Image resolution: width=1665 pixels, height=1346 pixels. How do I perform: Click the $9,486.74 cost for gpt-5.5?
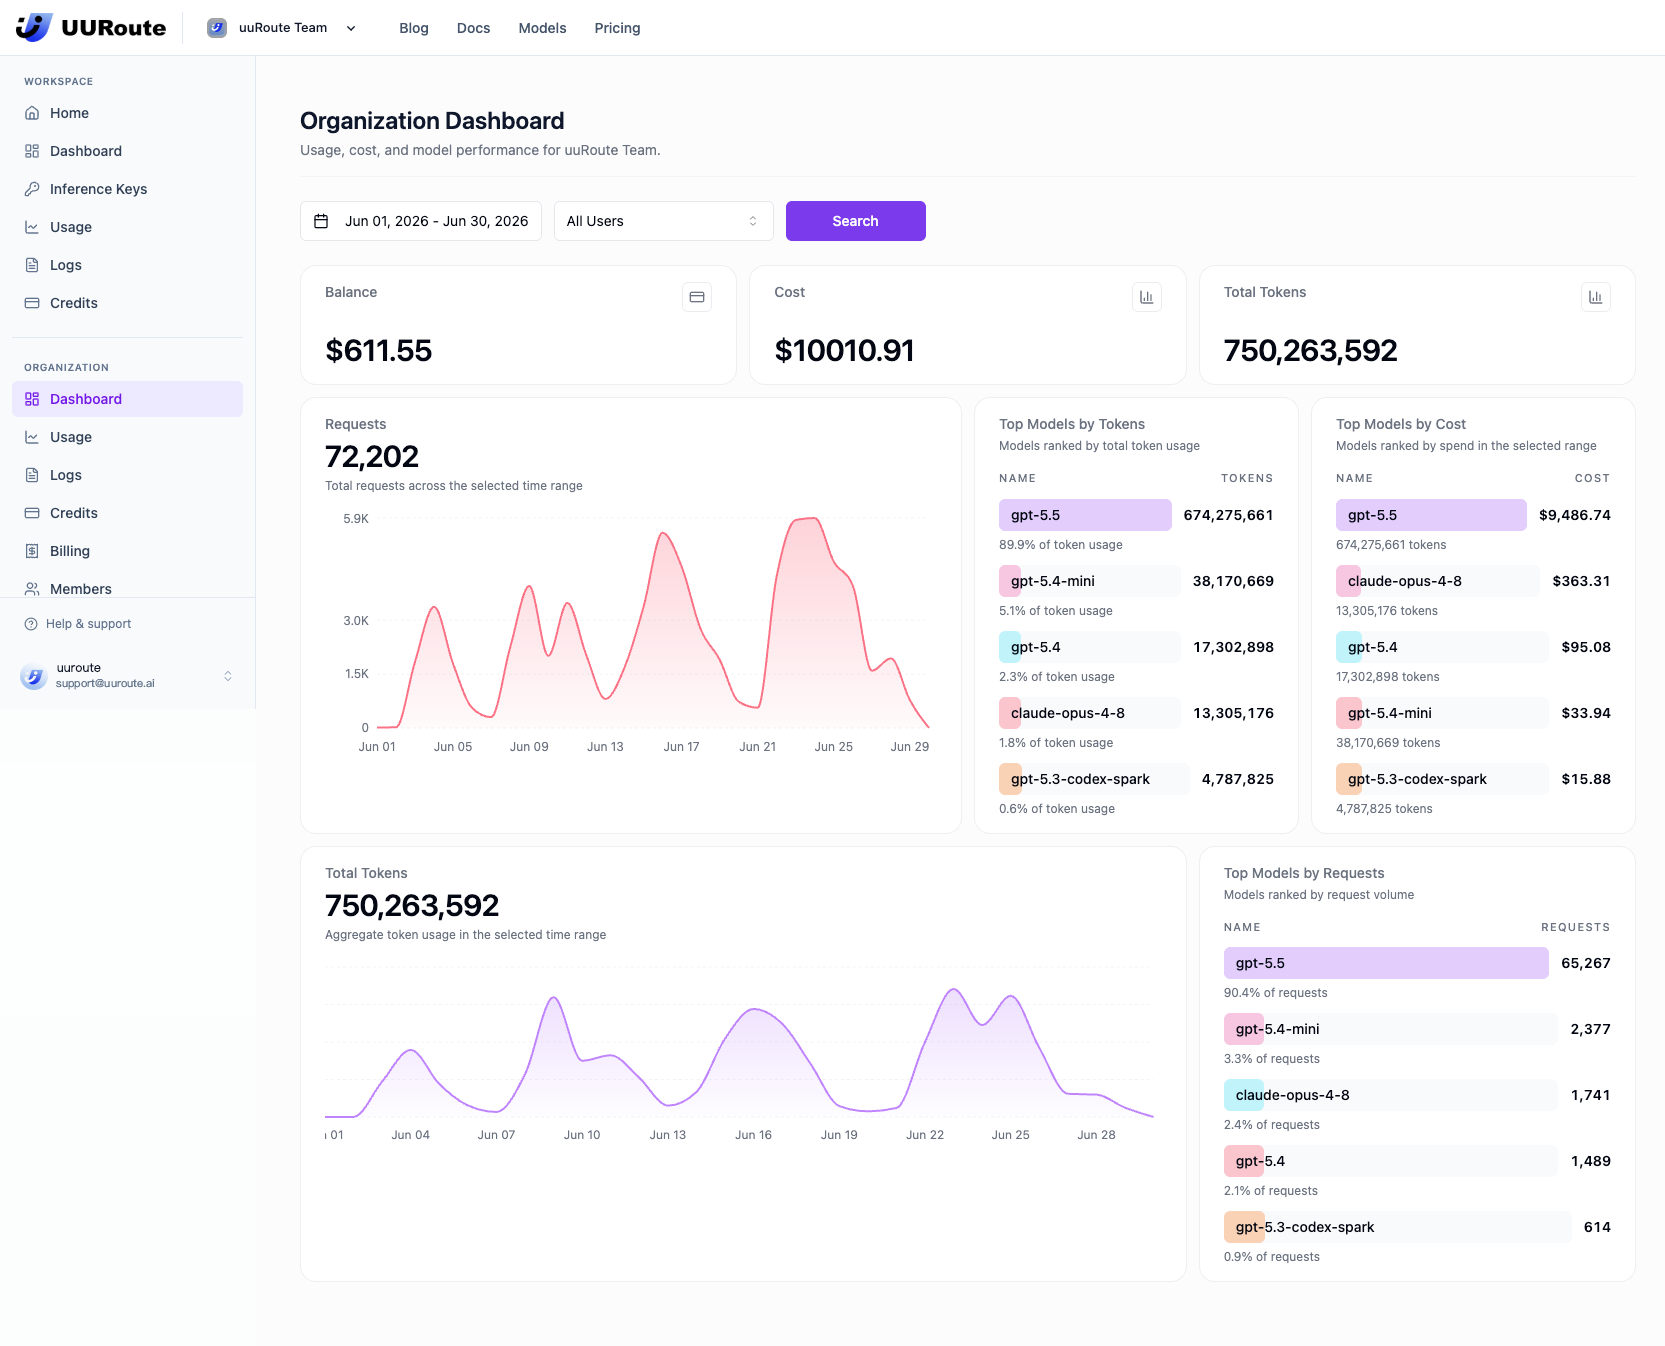pyautogui.click(x=1575, y=515)
